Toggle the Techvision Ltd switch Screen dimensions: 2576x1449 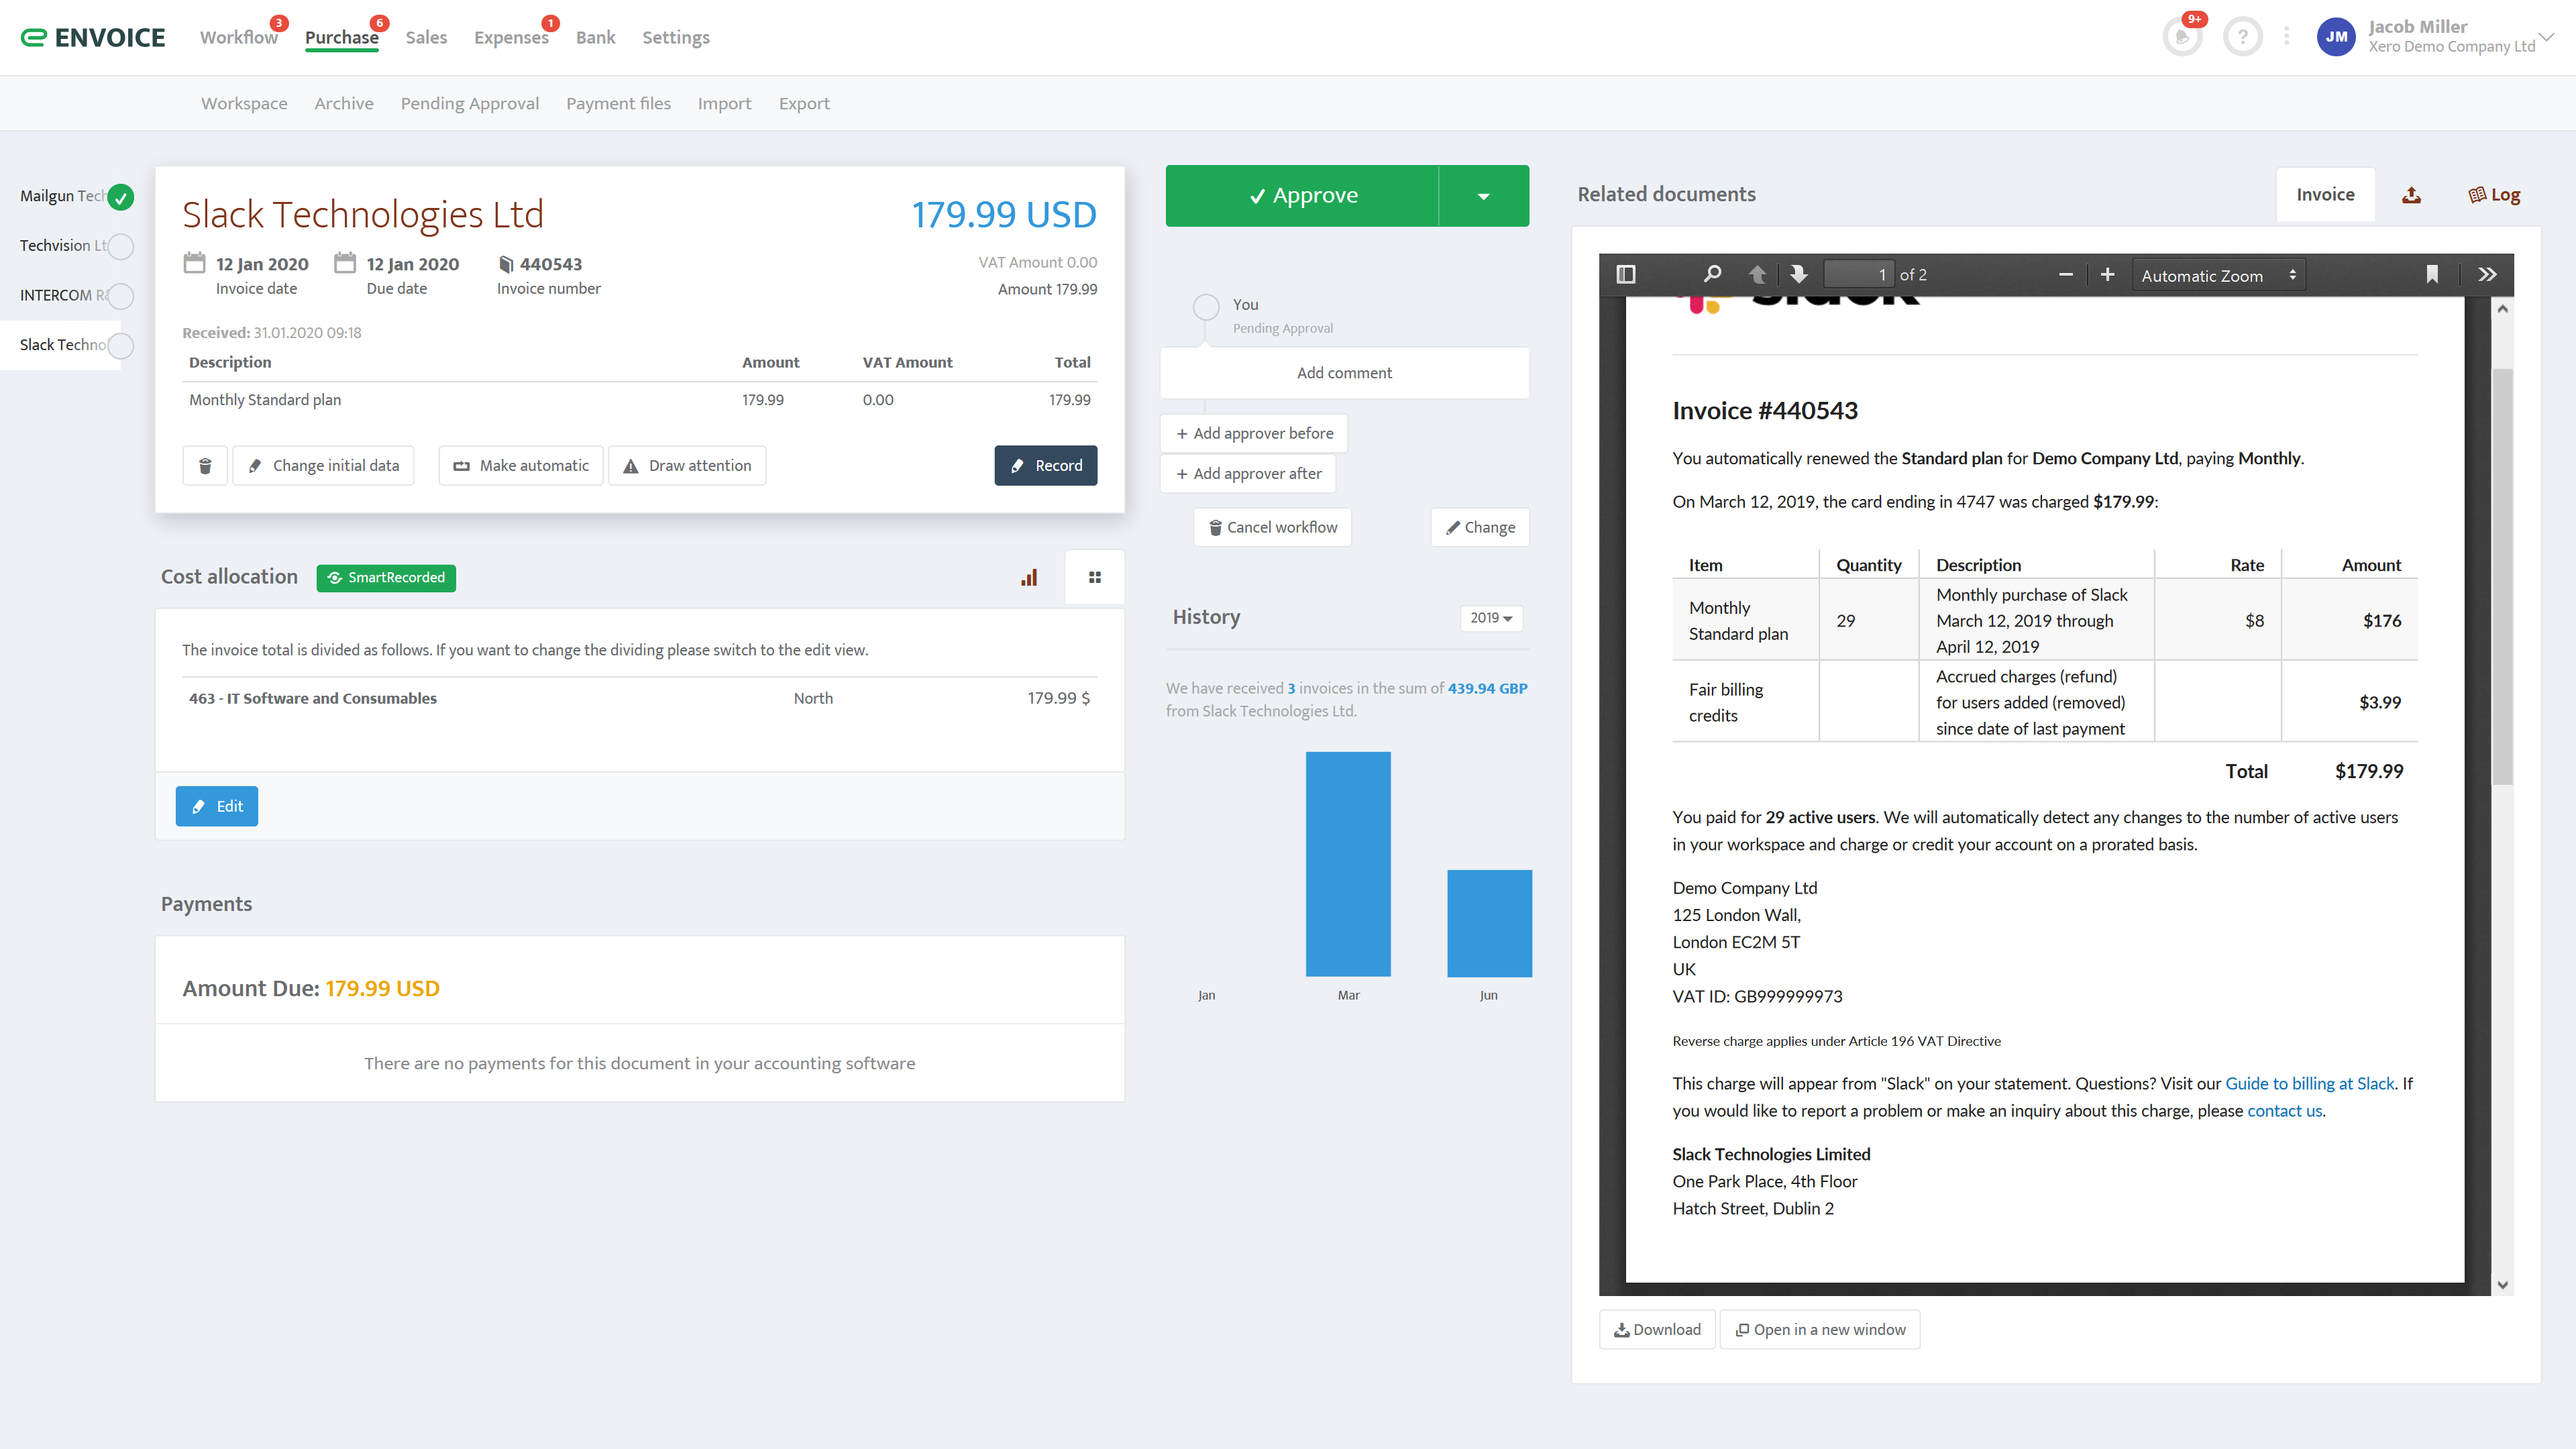[120, 246]
